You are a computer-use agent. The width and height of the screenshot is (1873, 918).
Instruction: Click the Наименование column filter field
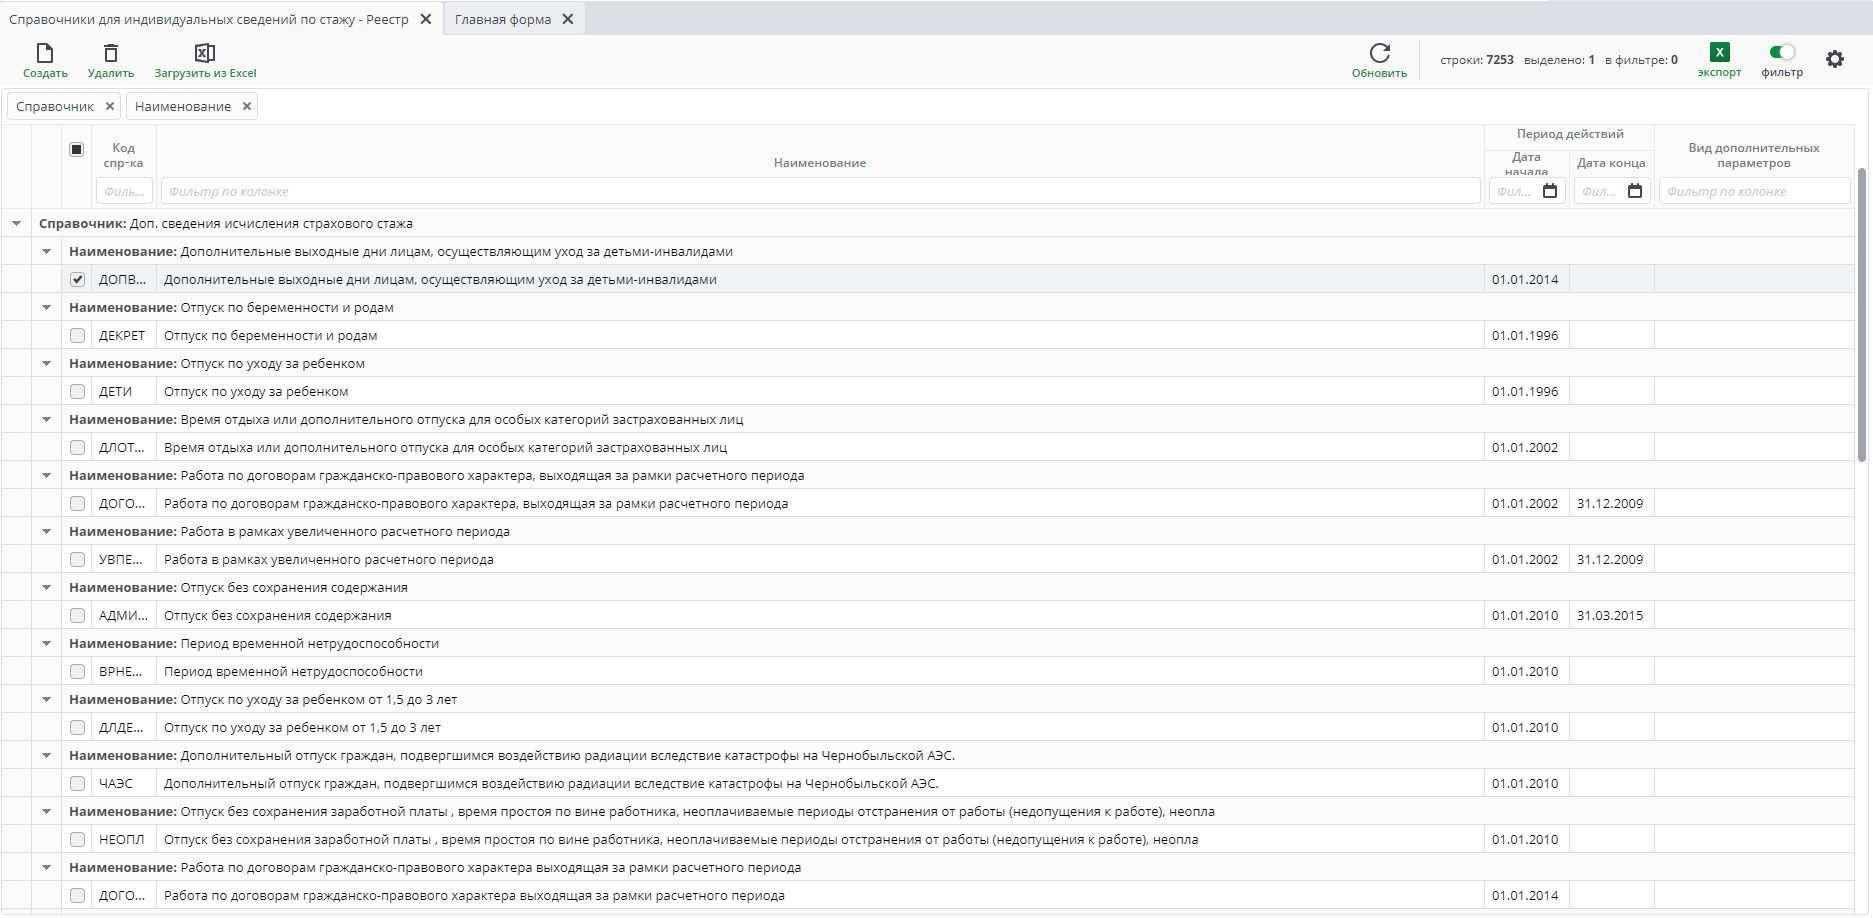click(820, 191)
